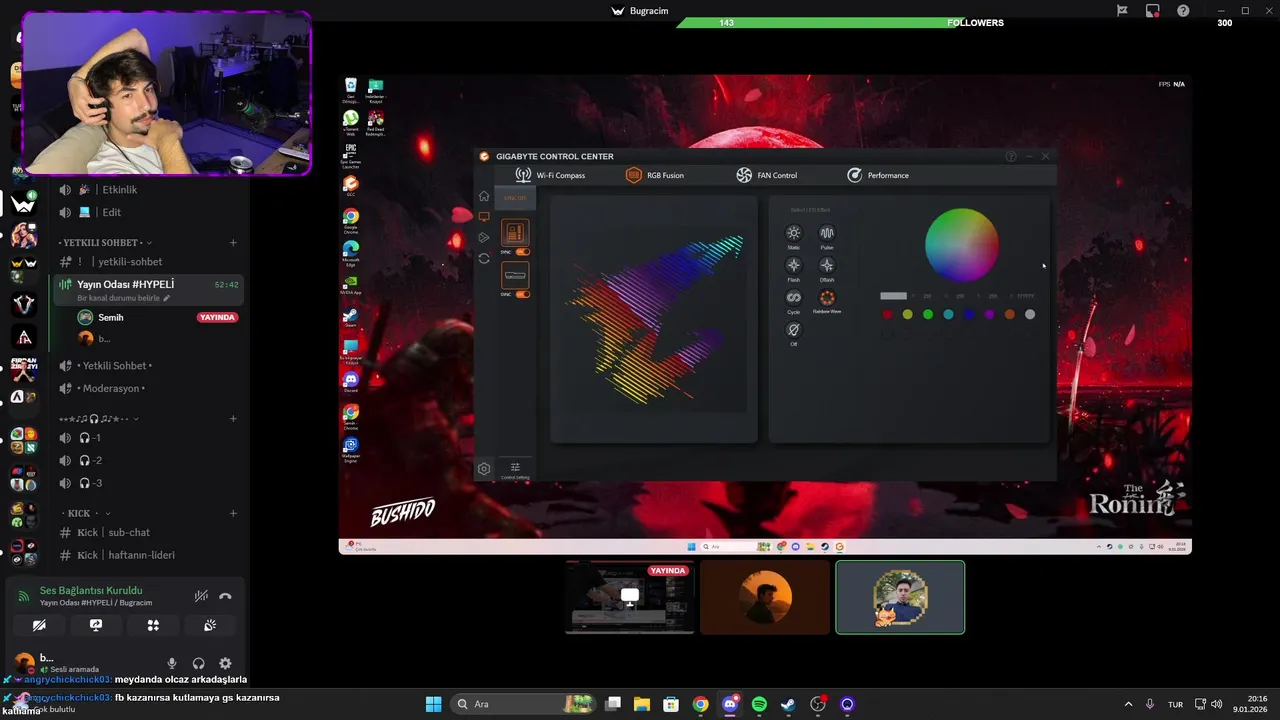
Task: Toggle noise suppression icon in voice panel
Action: [201, 596]
